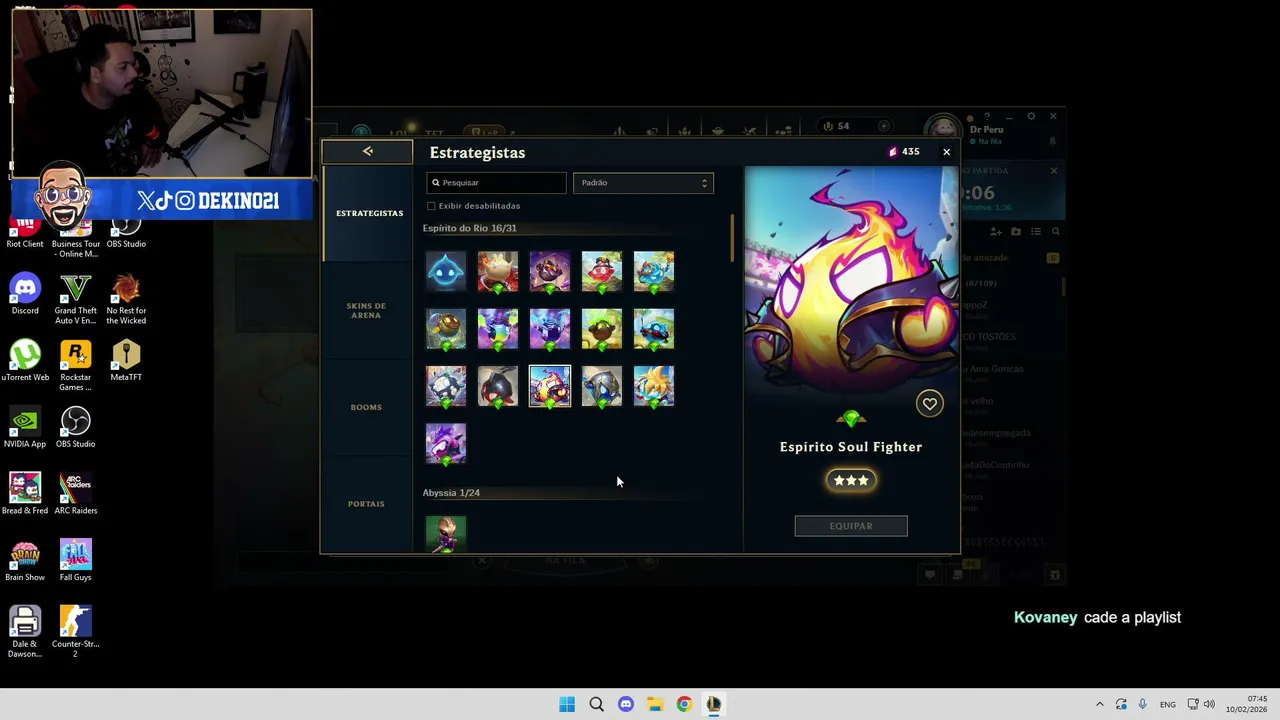Switch to the Portais tab

pyautogui.click(x=366, y=504)
